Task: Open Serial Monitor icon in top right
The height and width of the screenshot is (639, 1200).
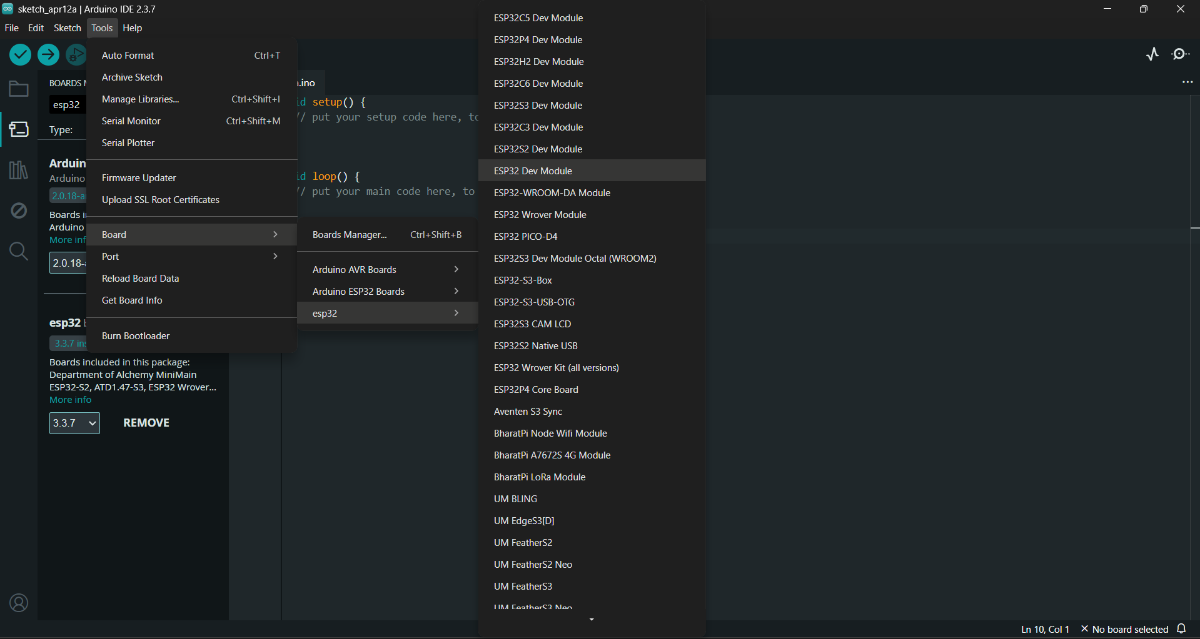Action: coord(1180,55)
